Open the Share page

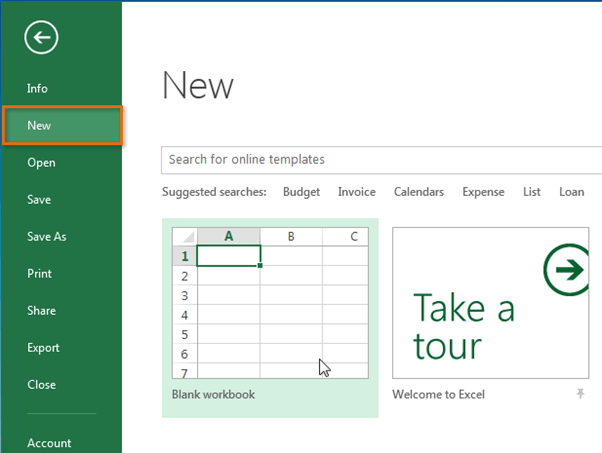[41, 311]
